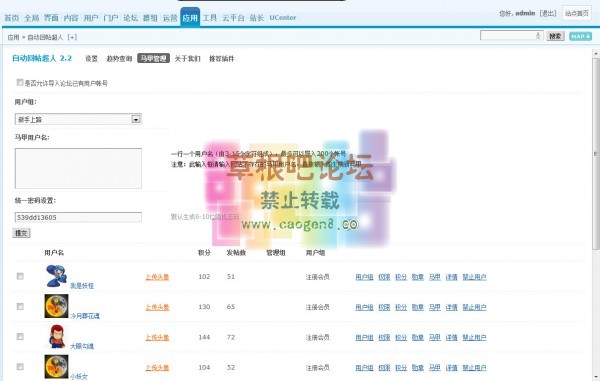
Task: Open username link 大眼勾魂
Action: click(82, 346)
